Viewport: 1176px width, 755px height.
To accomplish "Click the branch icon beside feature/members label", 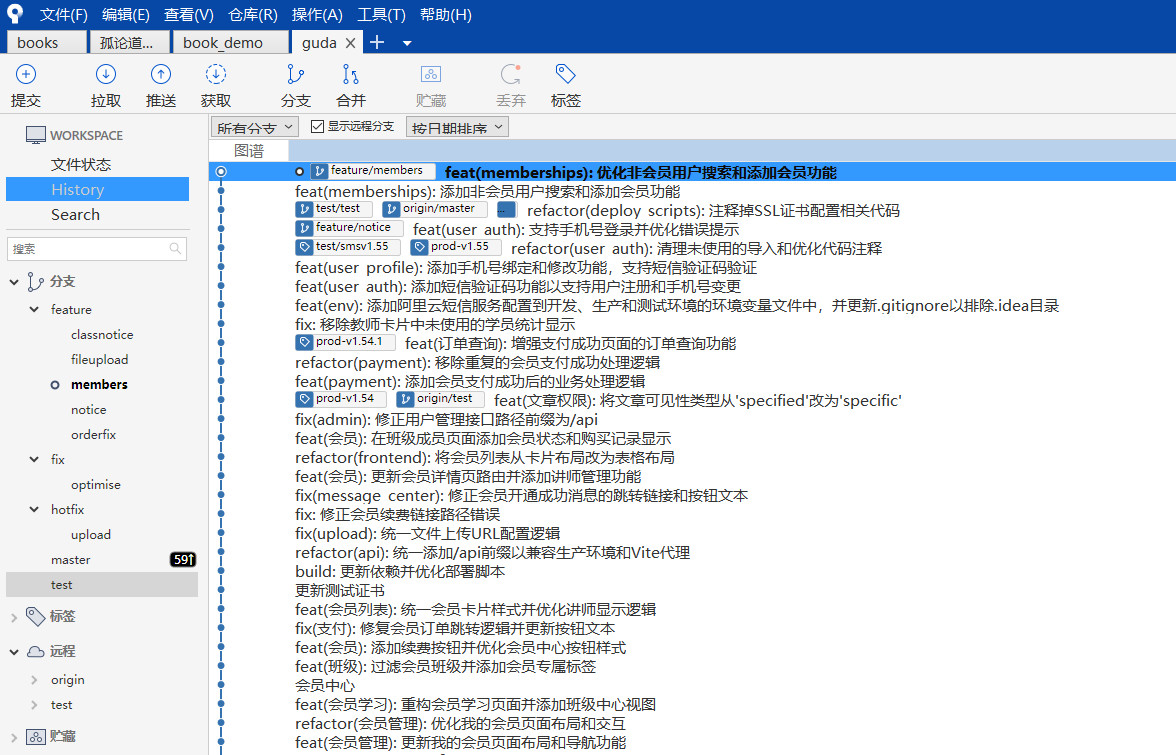I will (318, 170).
